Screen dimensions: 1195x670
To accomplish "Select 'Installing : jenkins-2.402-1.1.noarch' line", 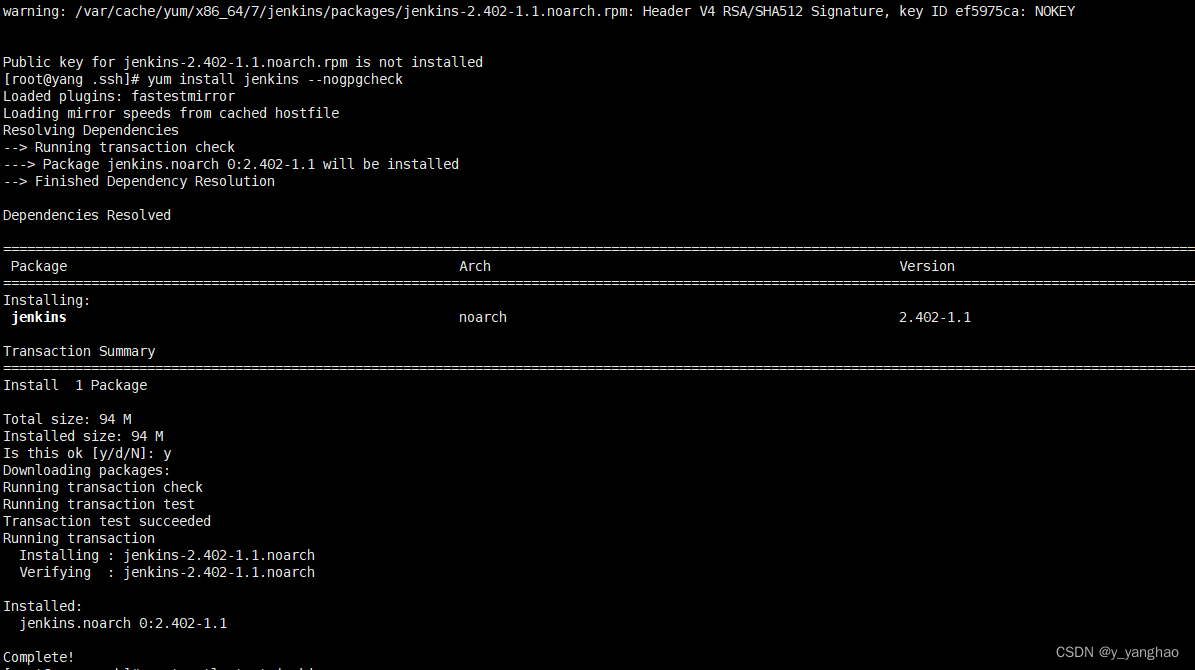I will [x=167, y=556].
